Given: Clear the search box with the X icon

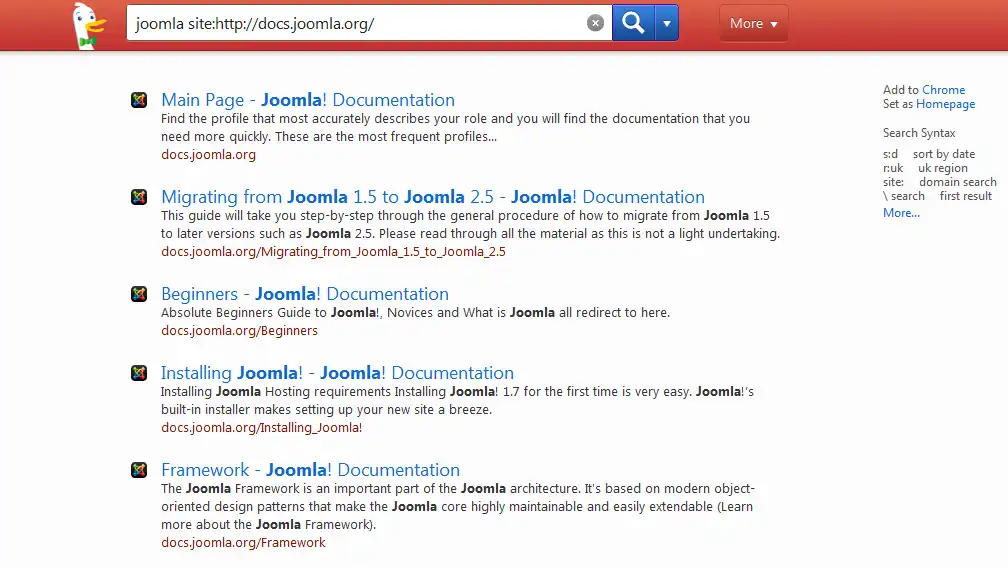Looking at the screenshot, I should point(595,23).
